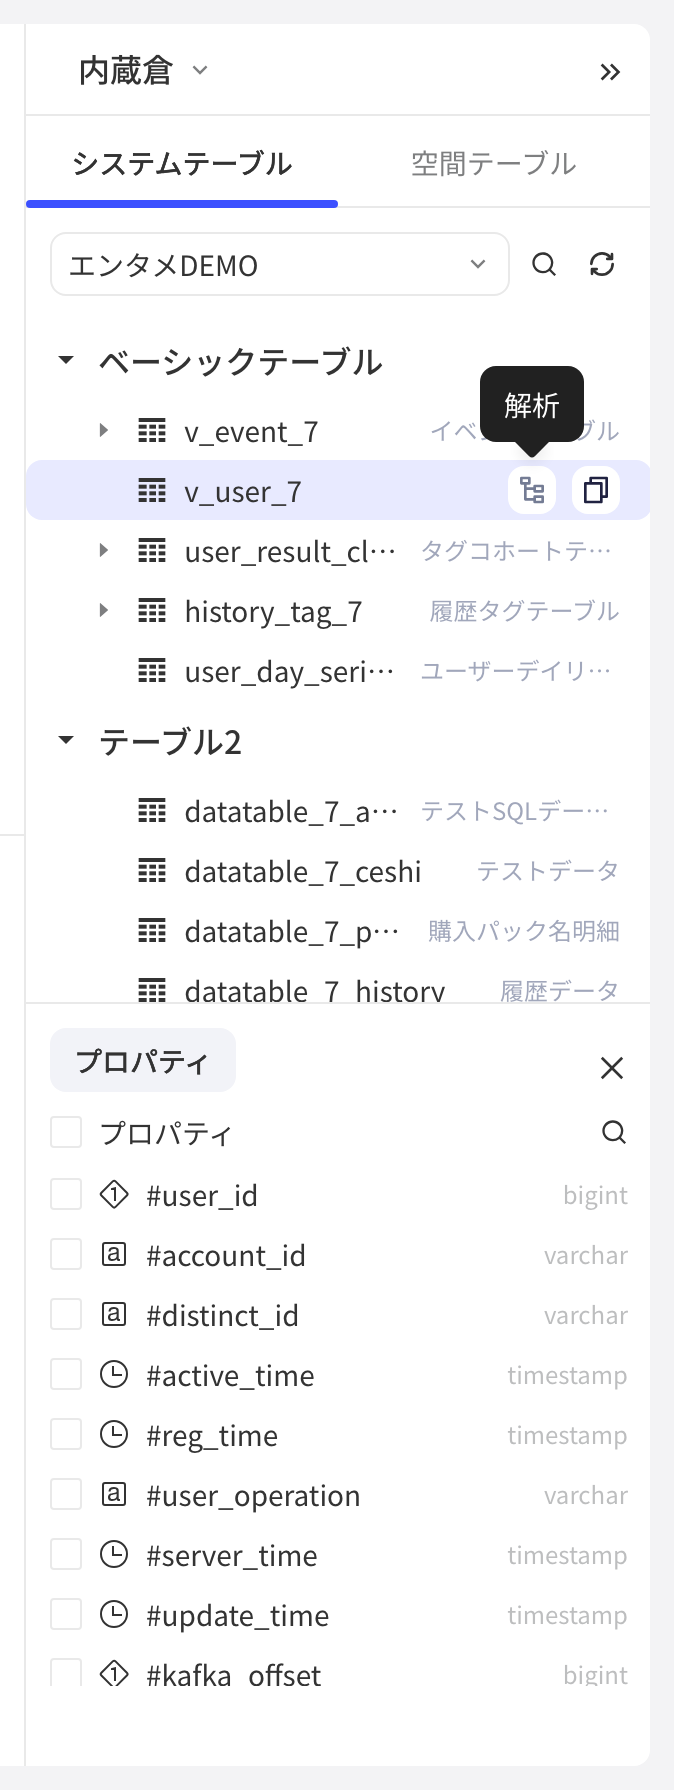The height and width of the screenshot is (1790, 674).
Task: Click the #kafka_offset property name
Action: 234,1675
